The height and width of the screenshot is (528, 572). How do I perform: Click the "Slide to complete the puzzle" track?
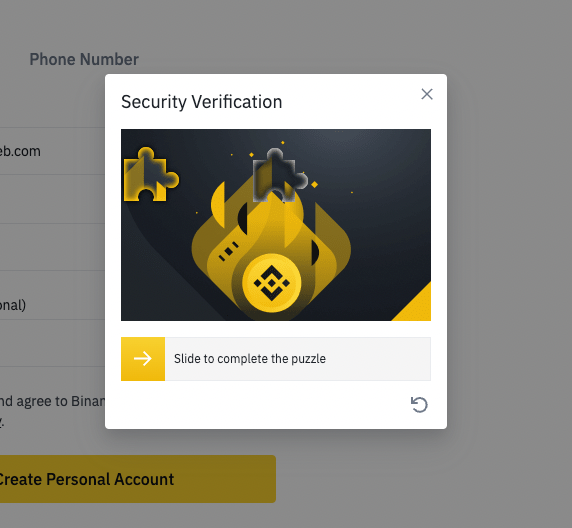276,359
